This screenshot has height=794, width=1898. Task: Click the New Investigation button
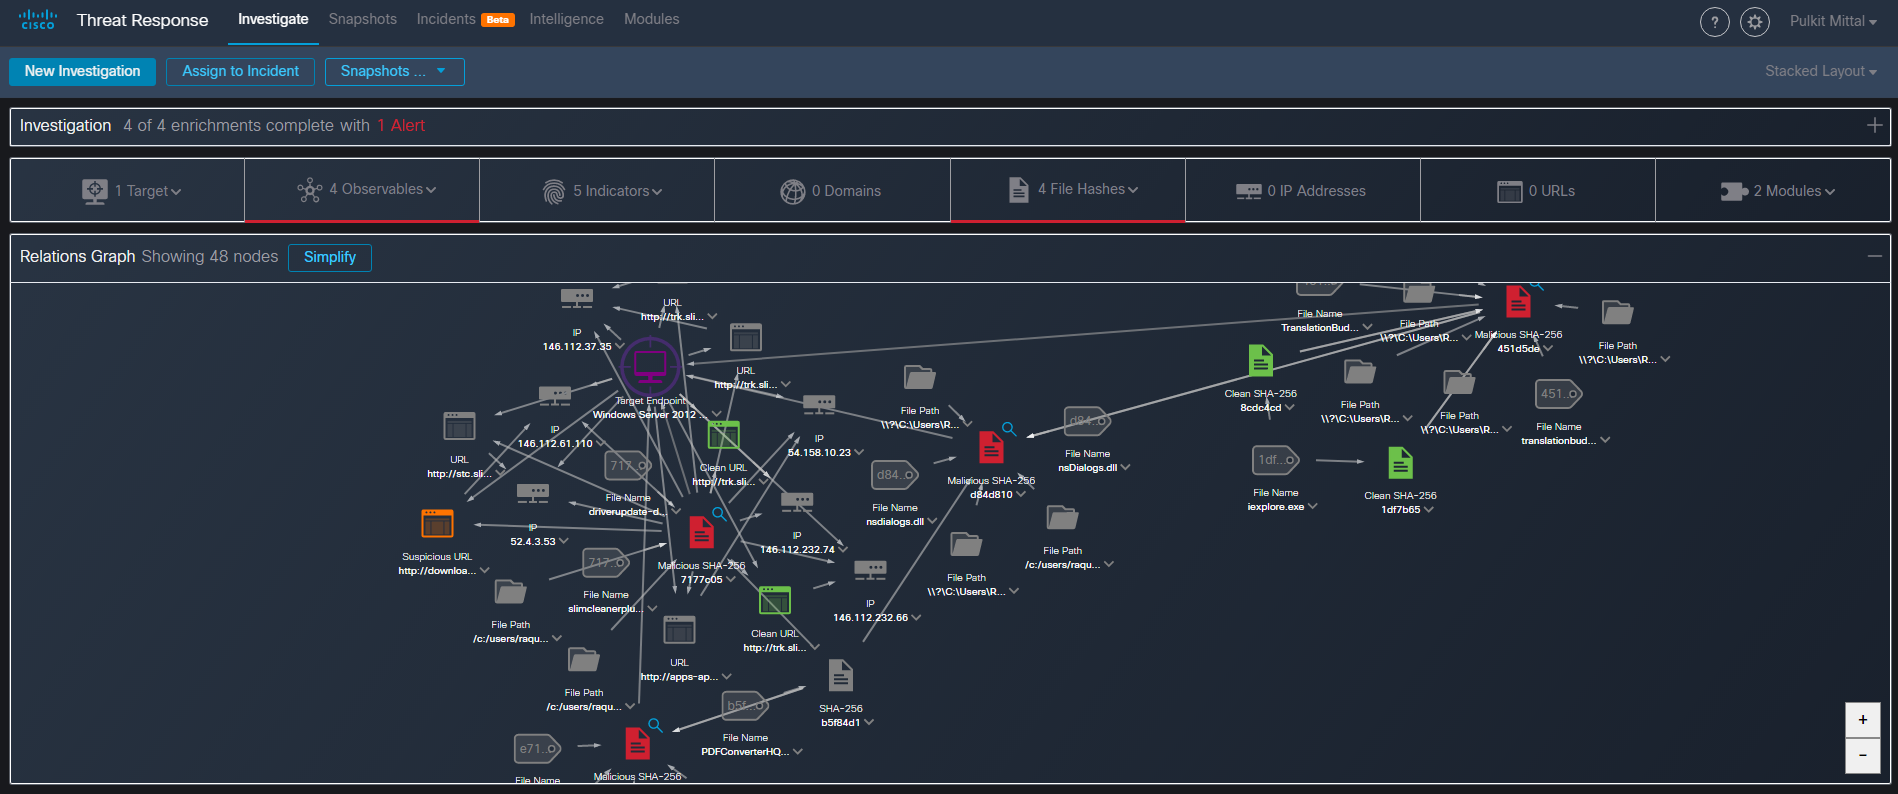pos(83,71)
